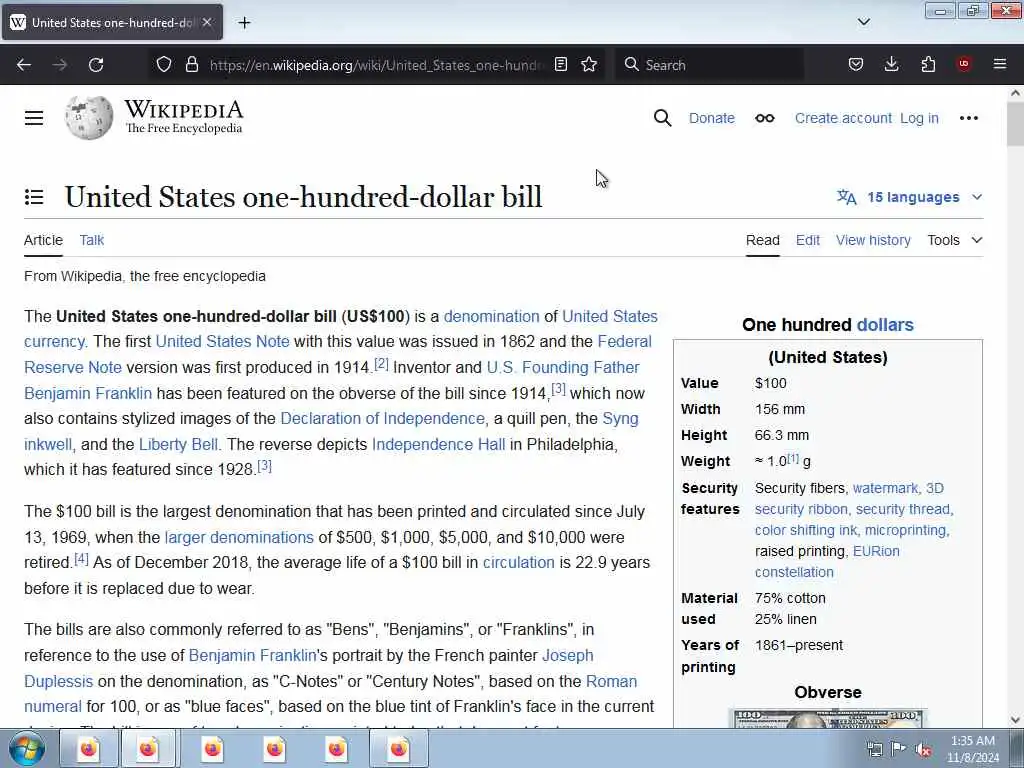
Task: Click the page vertical scrollbar thumb
Action: [x=1015, y=124]
